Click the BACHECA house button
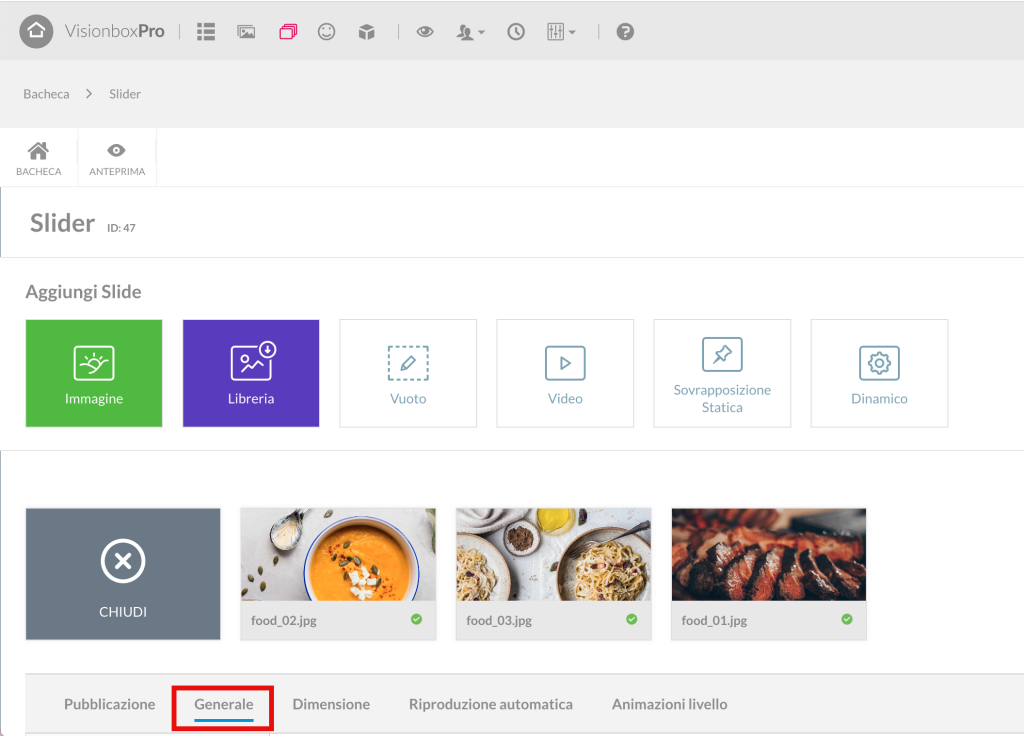The image size is (1024, 736). coord(39,158)
